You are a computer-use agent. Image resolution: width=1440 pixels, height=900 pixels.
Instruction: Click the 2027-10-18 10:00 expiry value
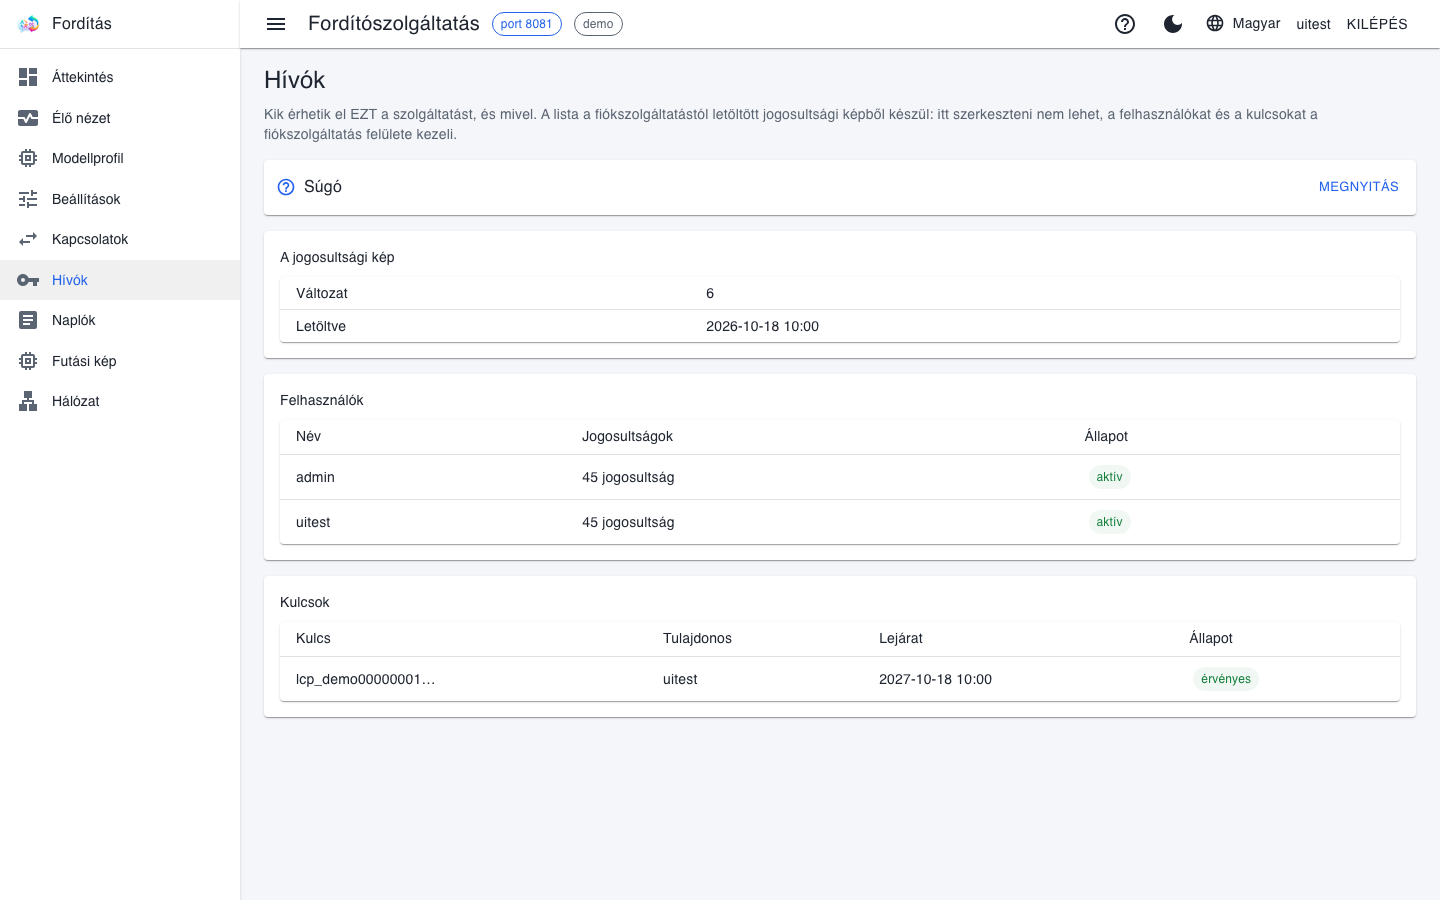pyautogui.click(x=935, y=679)
